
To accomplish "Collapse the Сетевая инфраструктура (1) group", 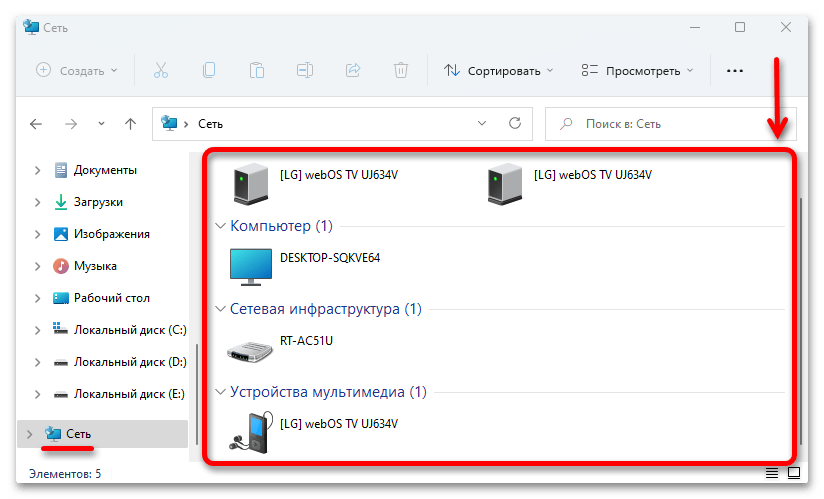I will (221, 309).
